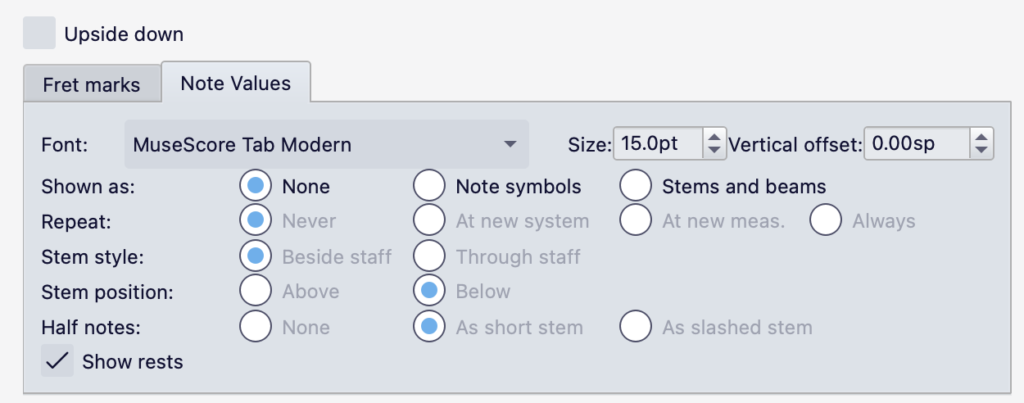Image resolution: width=1024 pixels, height=403 pixels.
Task: Decrease font size with down arrow
Action: tap(714, 151)
